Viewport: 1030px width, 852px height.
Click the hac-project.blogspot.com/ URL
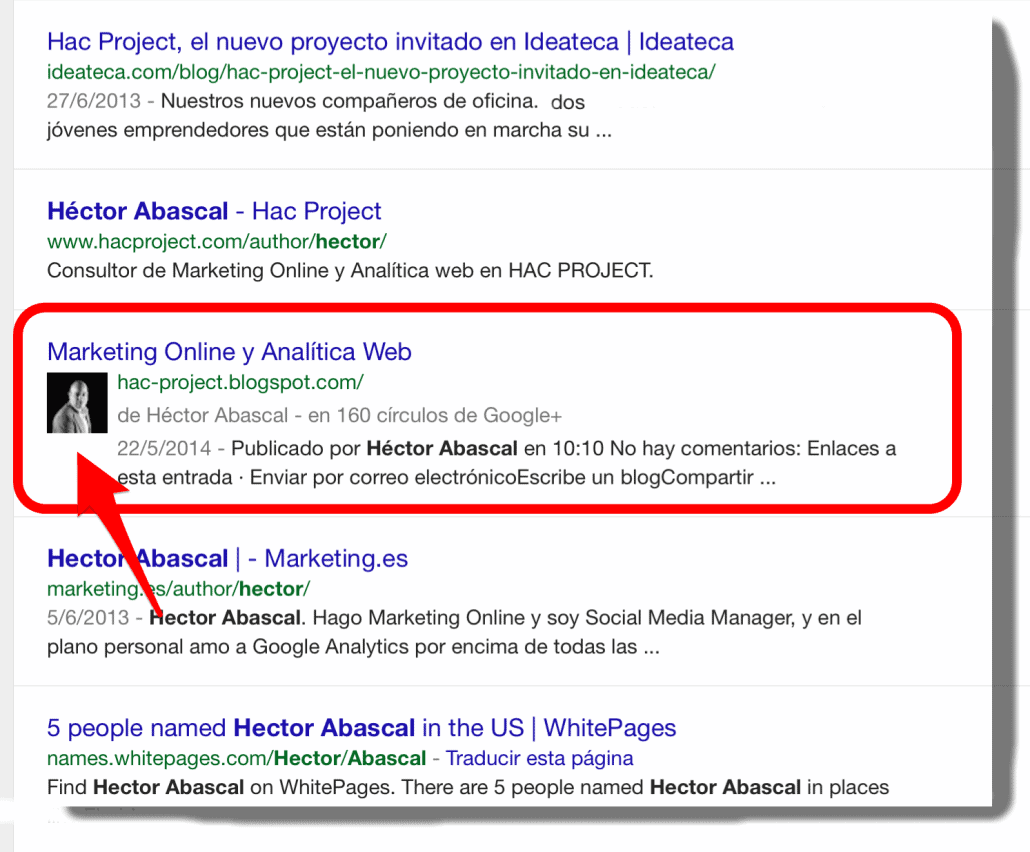(x=240, y=382)
